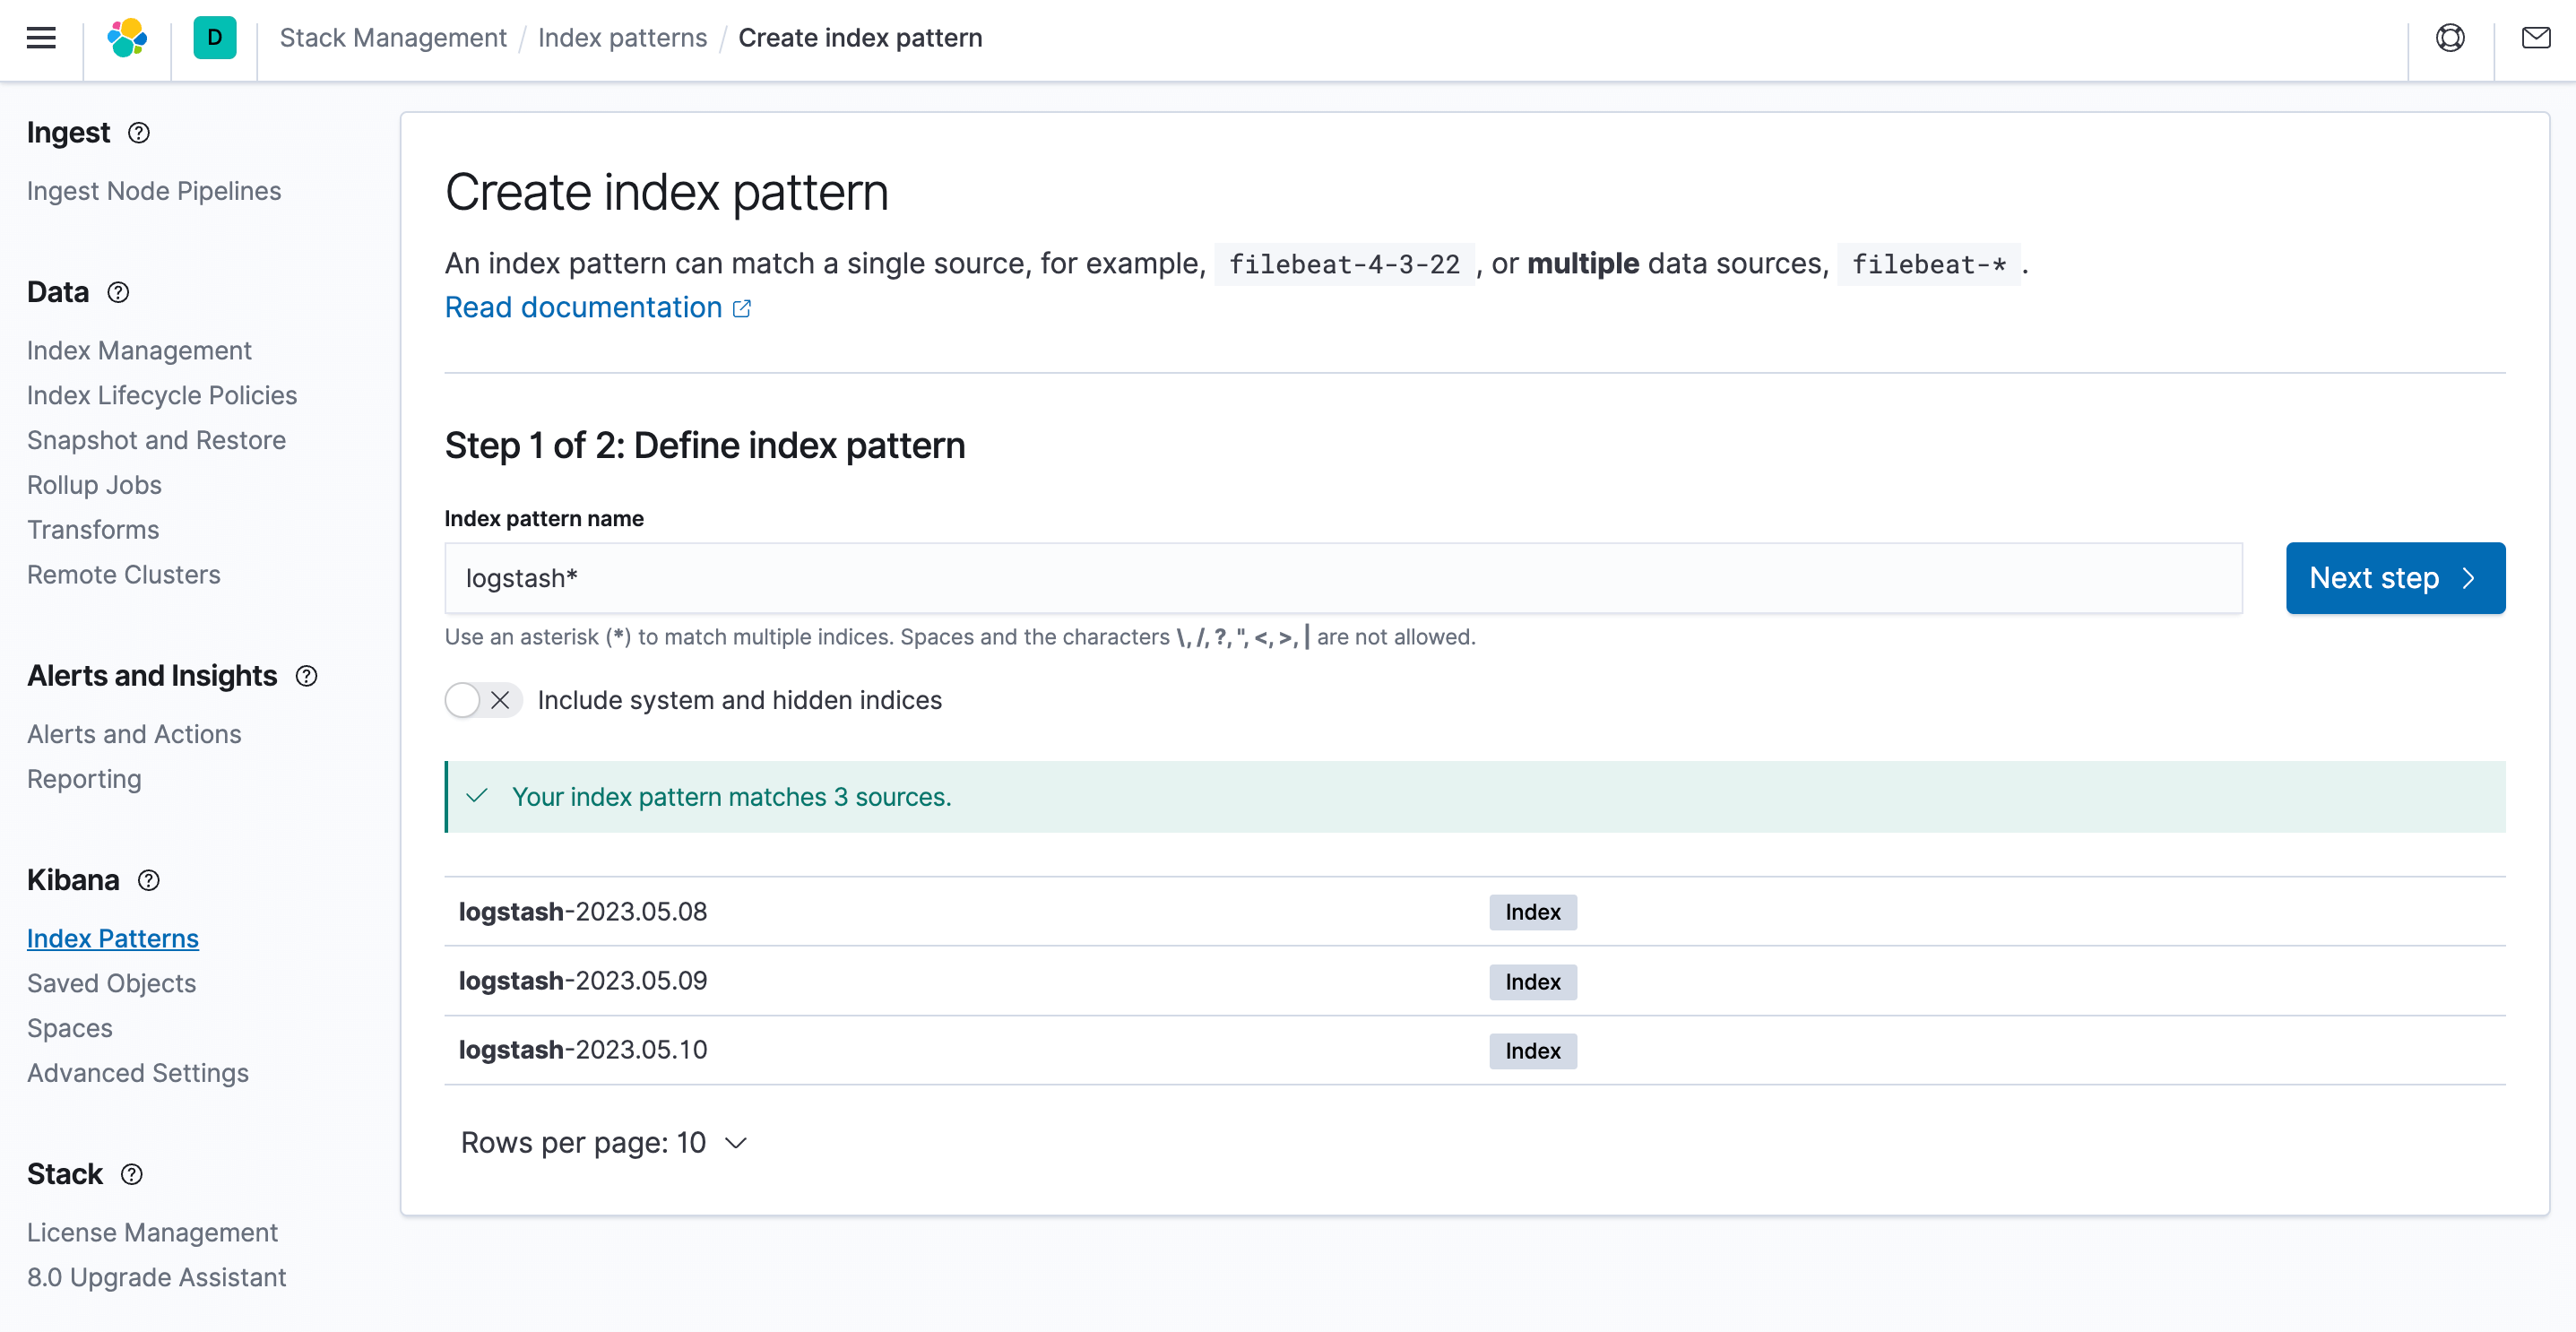
Task: Select Index Patterns in sidebar
Action: pyautogui.click(x=113, y=939)
